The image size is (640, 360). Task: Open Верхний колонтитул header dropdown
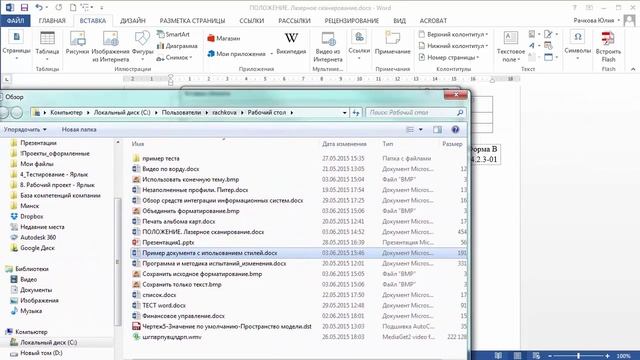[453, 34]
